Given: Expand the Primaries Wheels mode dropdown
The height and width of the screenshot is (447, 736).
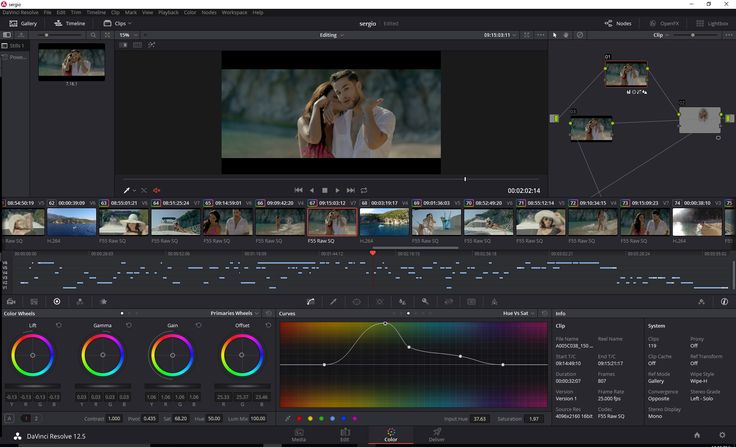Looking at the screenshot, I should pyautogui.click(x=234, y=313).
